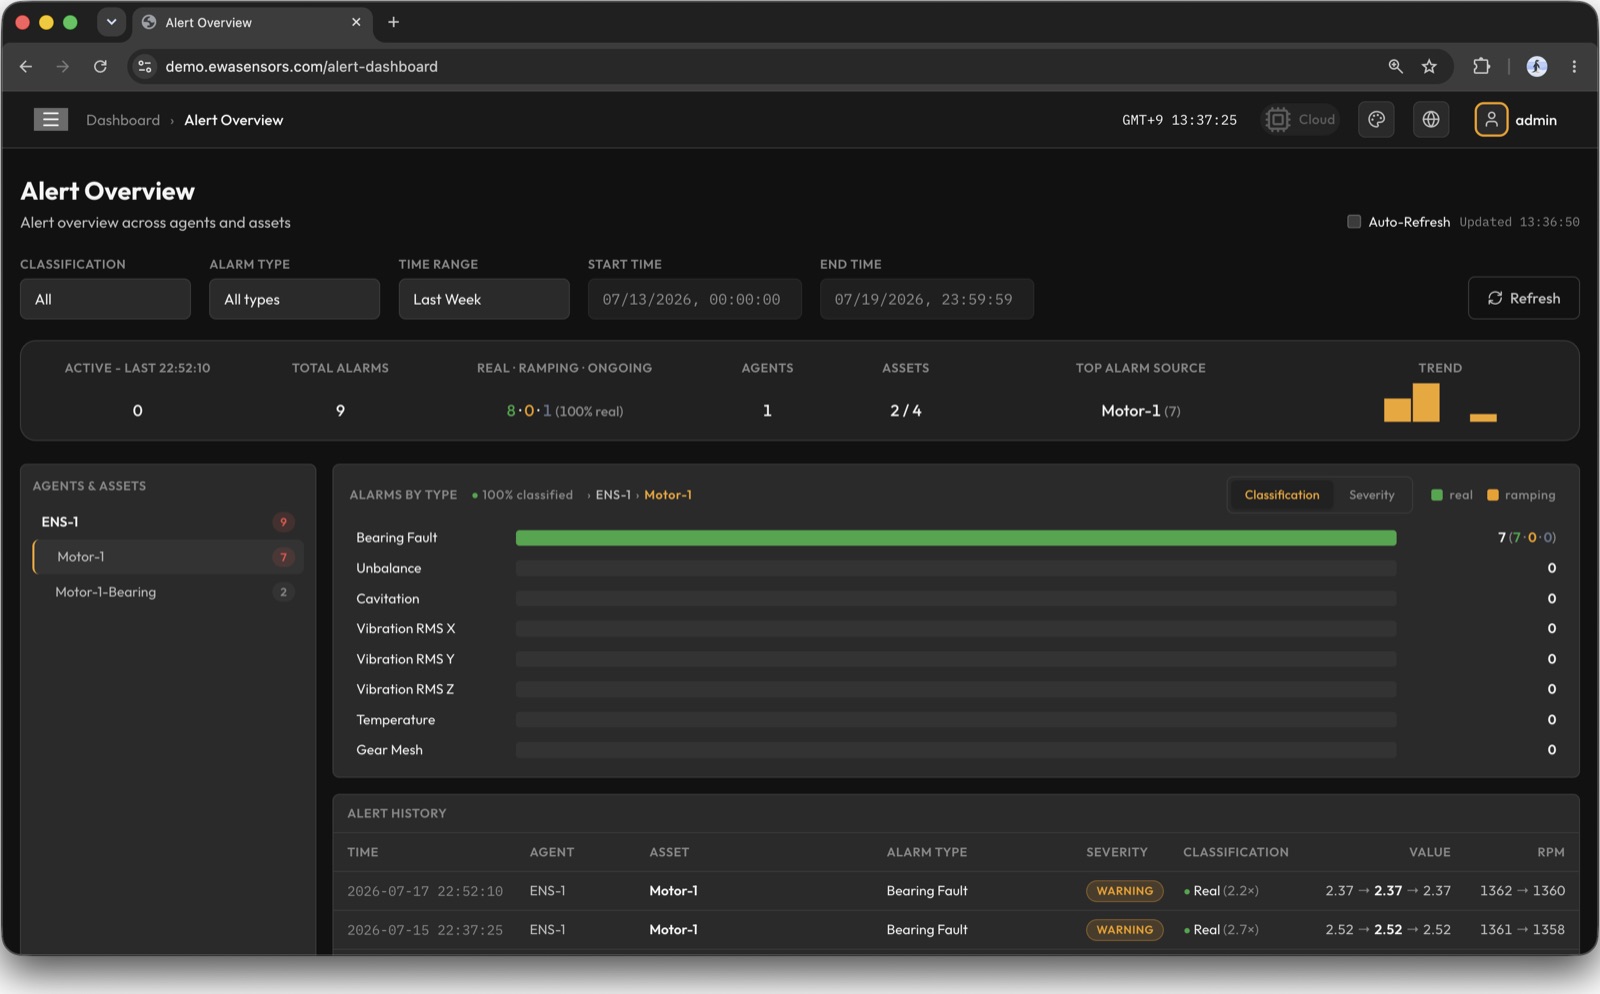Click the End Time field
Image resolution: width=1600 pixels, height=994 pixels.
(926, 299)
